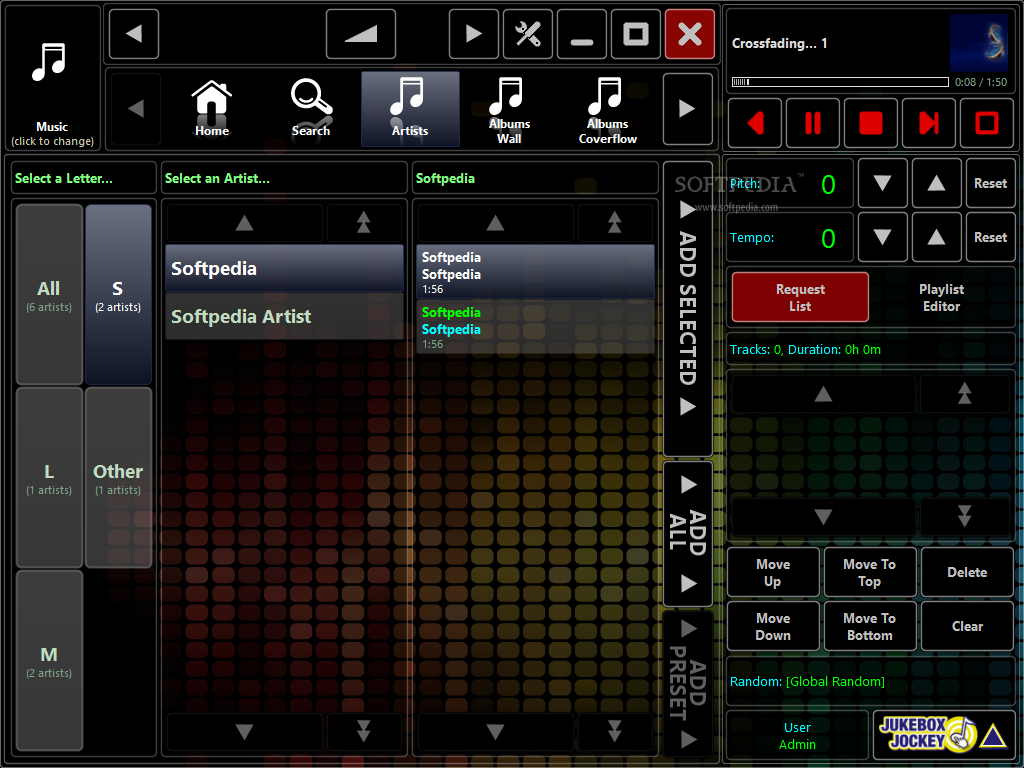This screenshot has width=1024, height=768.
Task: Pause the current track
Action: (813, 123)
